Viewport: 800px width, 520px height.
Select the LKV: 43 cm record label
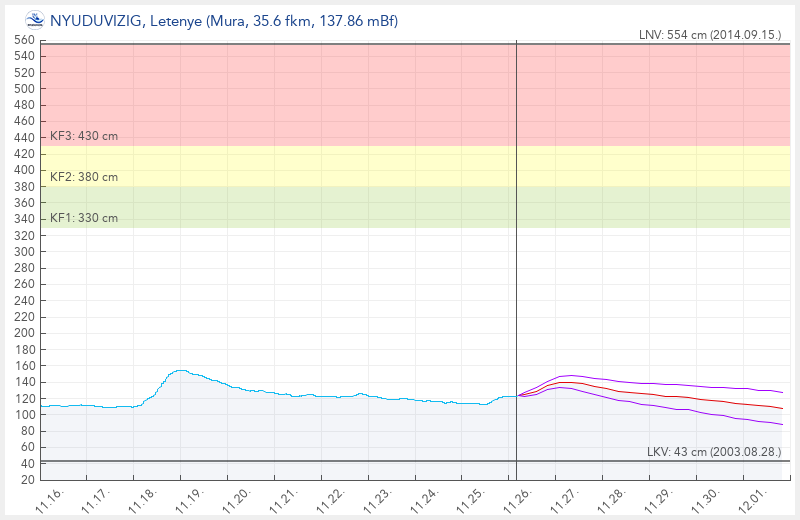pyautogui.click(x=716, y=452)
